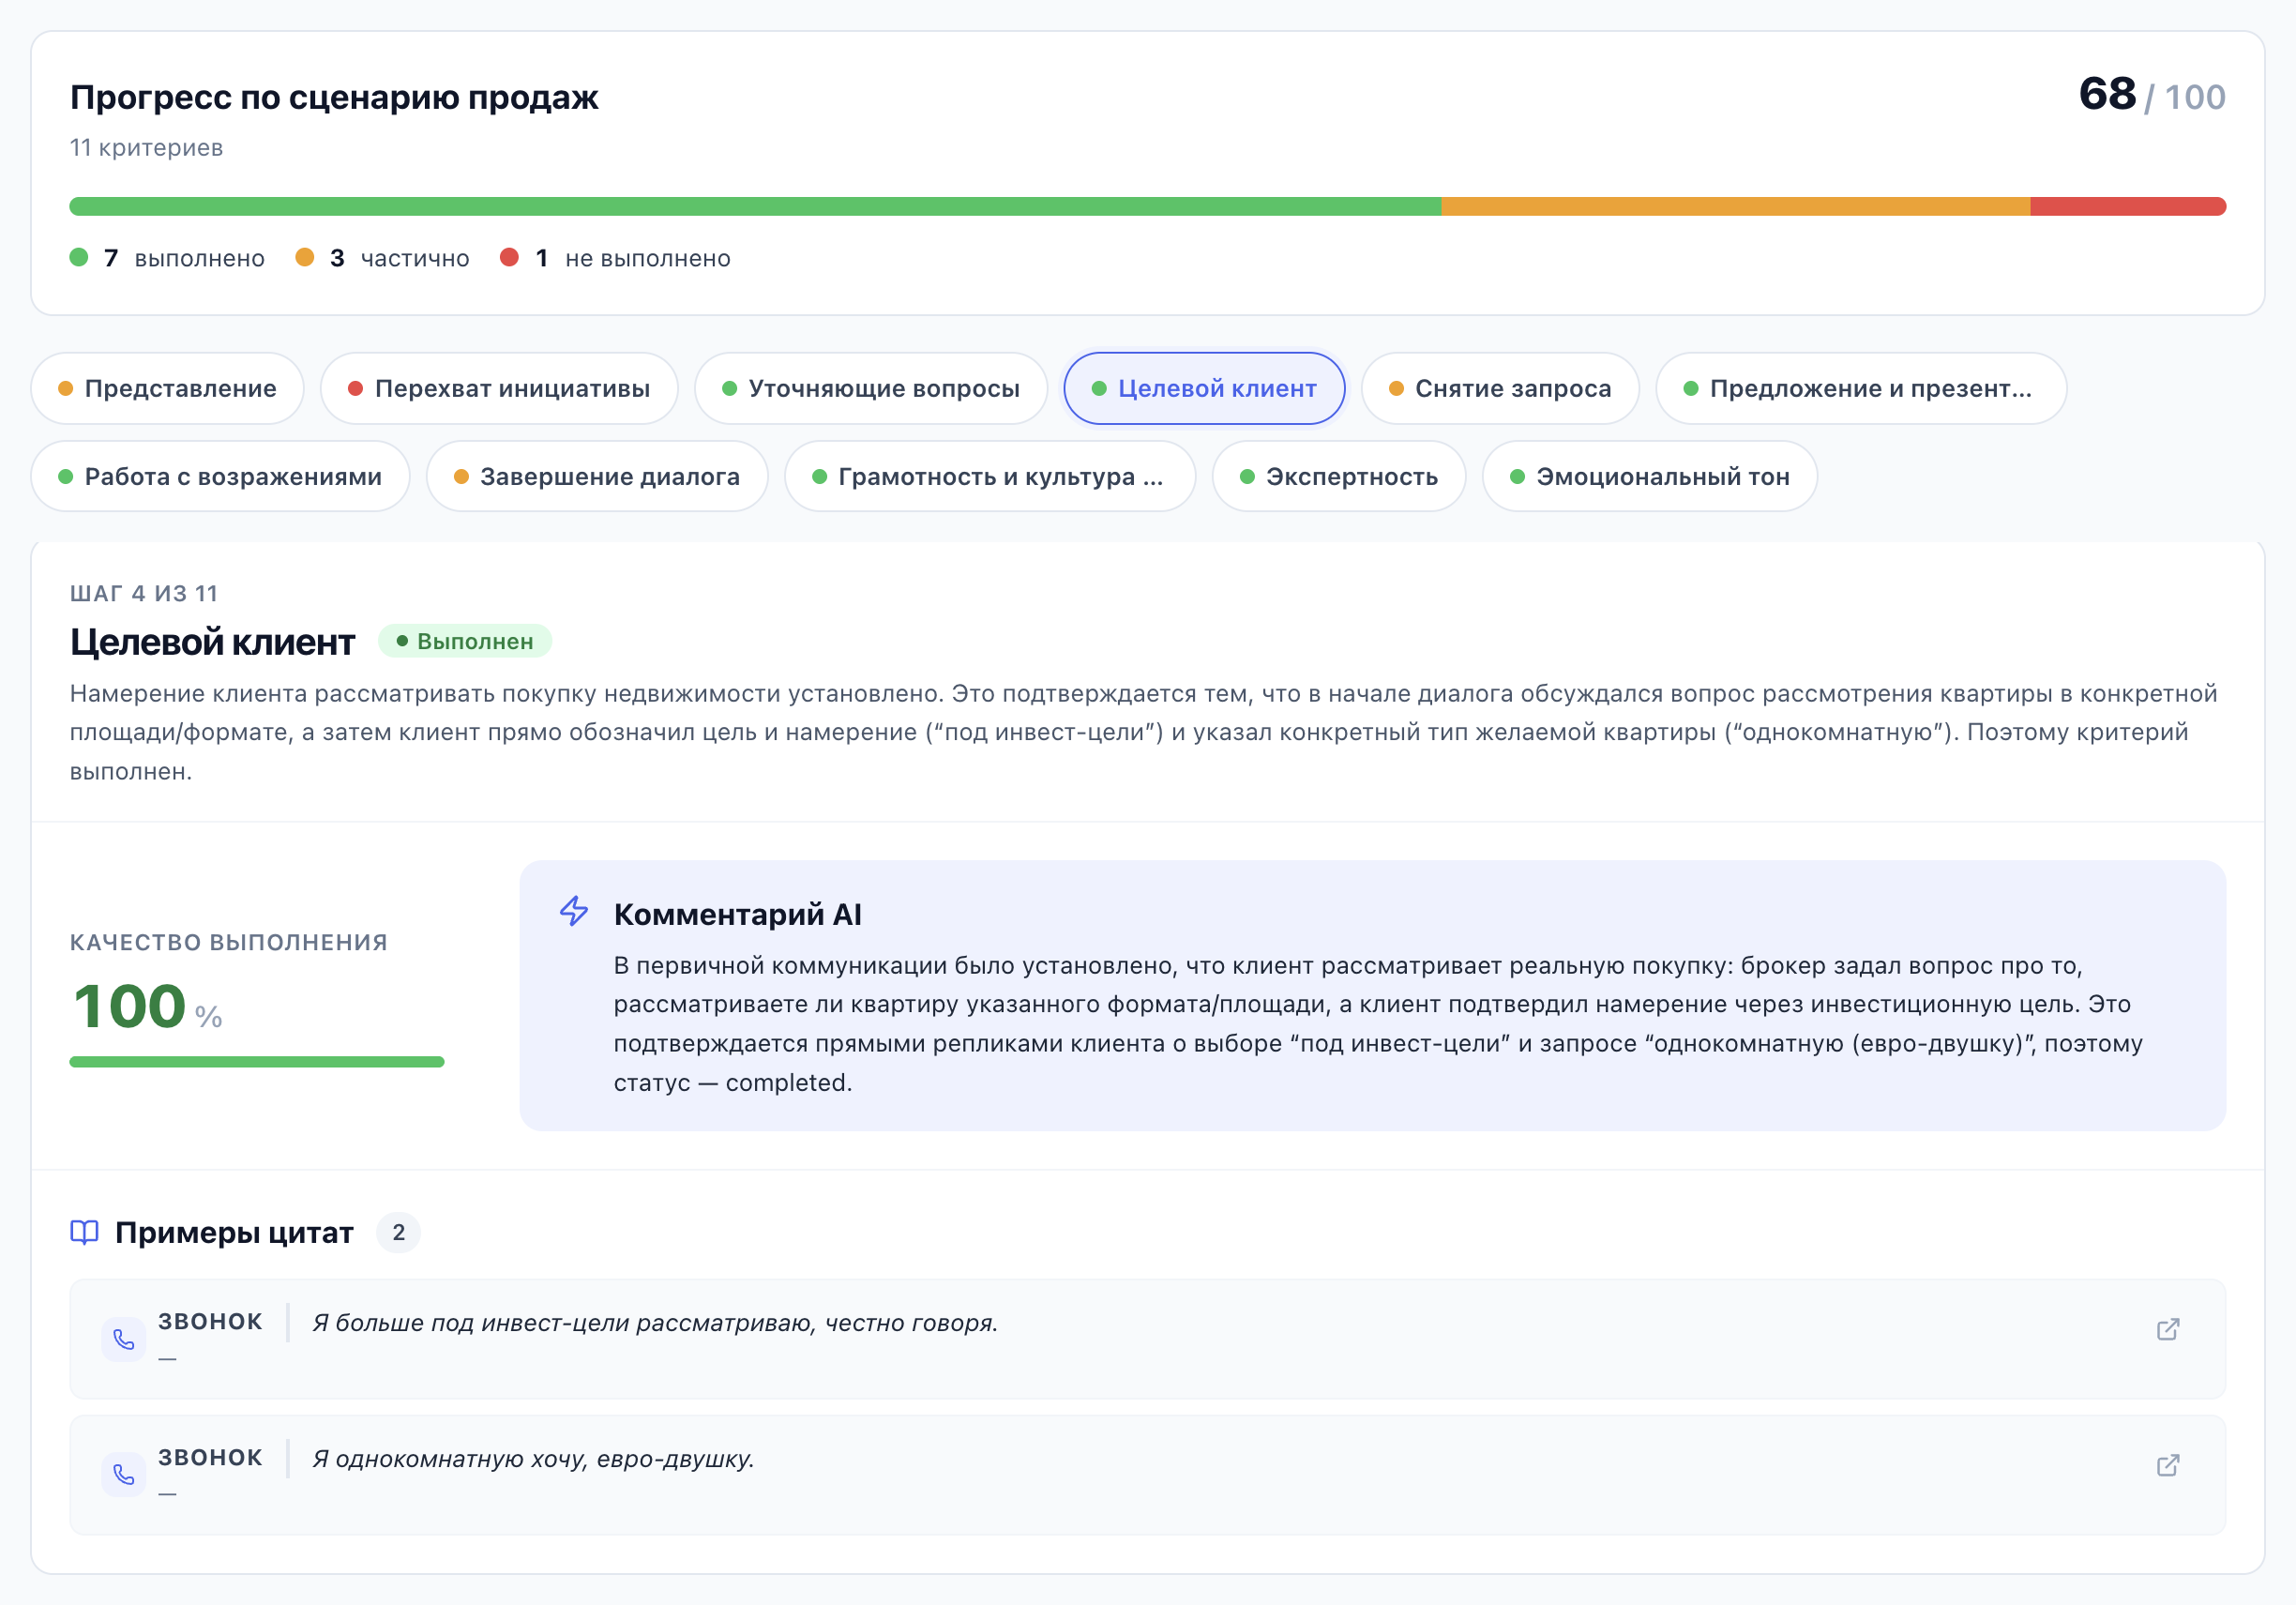Image resolution: width=2296 pixels, height=1605 pixels.
Task: Click the orange segment of the progress bar
Action: click(x=1735, y=207)
